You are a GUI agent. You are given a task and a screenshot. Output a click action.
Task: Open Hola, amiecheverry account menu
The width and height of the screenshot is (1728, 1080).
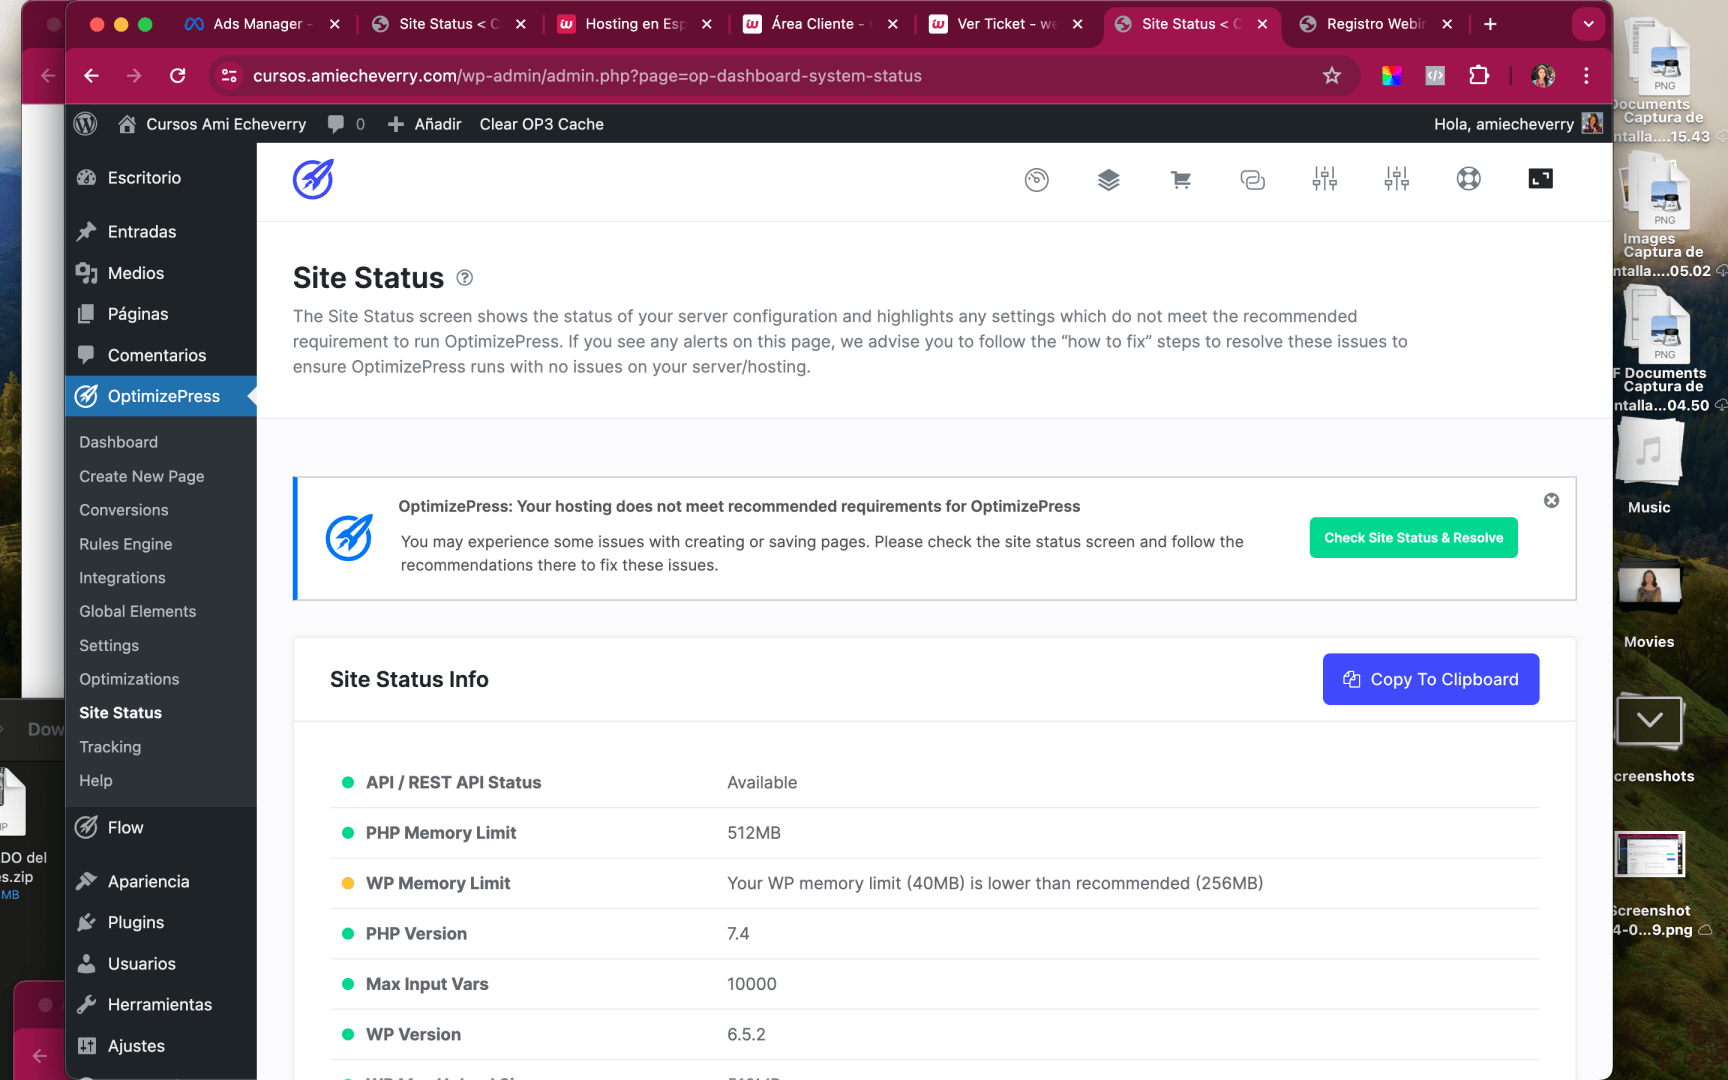(x=1518, y=124)
